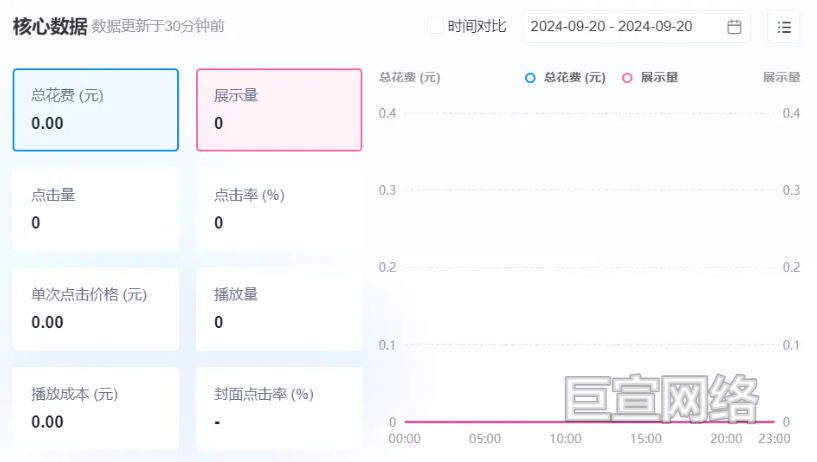Toggle the 展示量 legend marker
The image size is (817, 462).
(x=627, y=78)
